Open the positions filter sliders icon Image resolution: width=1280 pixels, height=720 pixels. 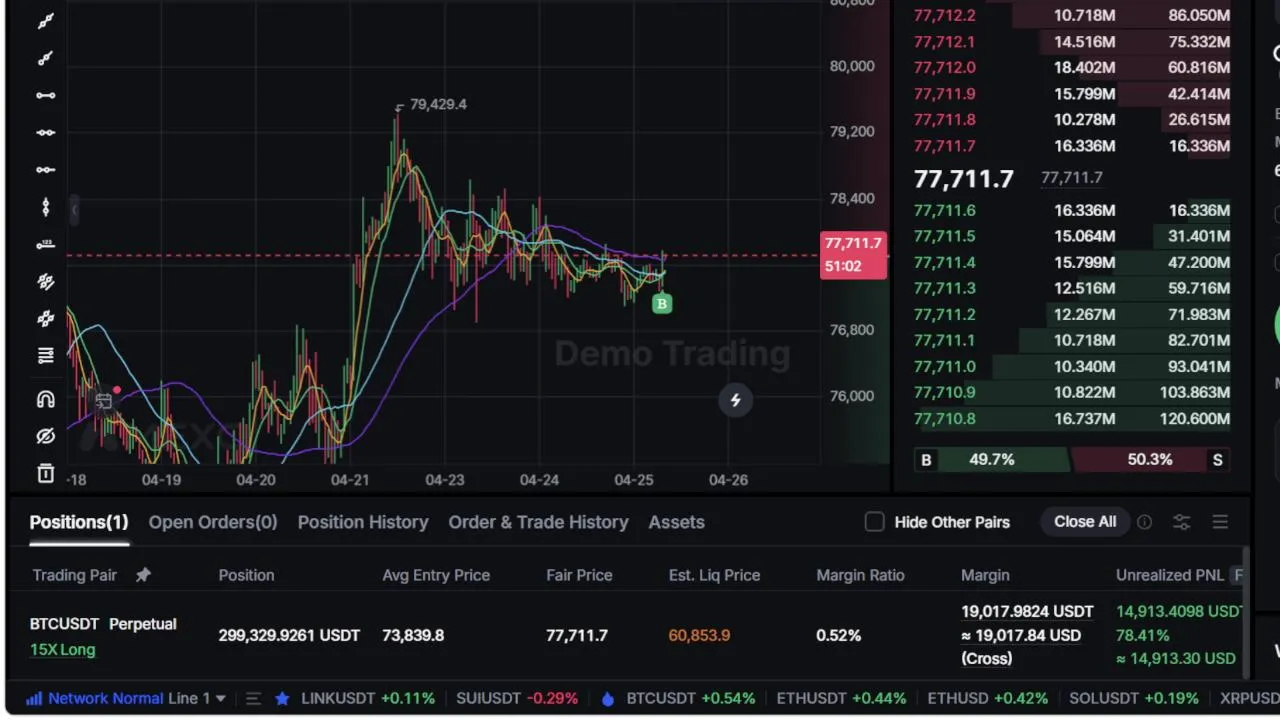[1181, 522]
